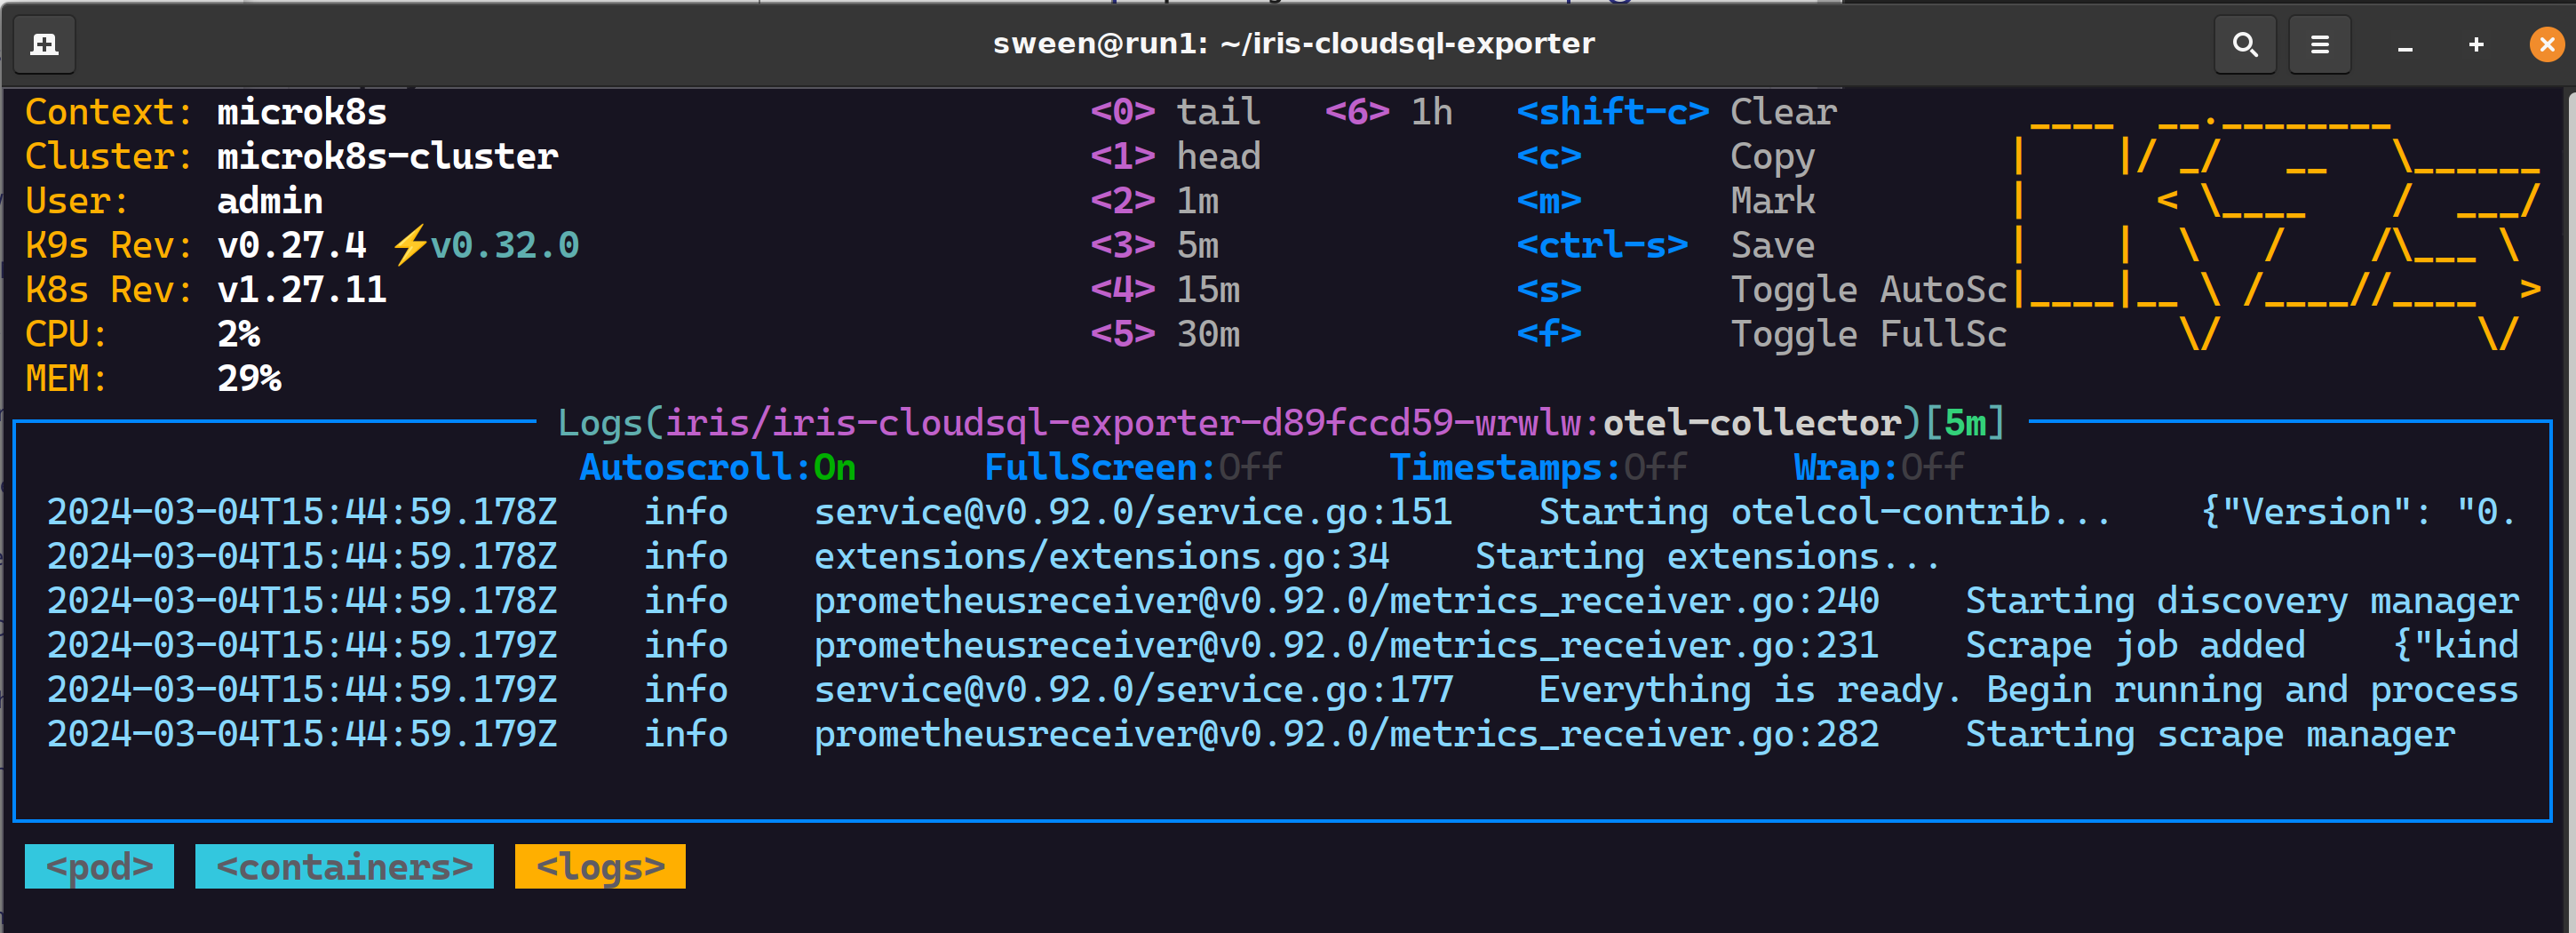
Task: Toggle the Timestamps Off indicator
Action: click(x=1537, y=467)
